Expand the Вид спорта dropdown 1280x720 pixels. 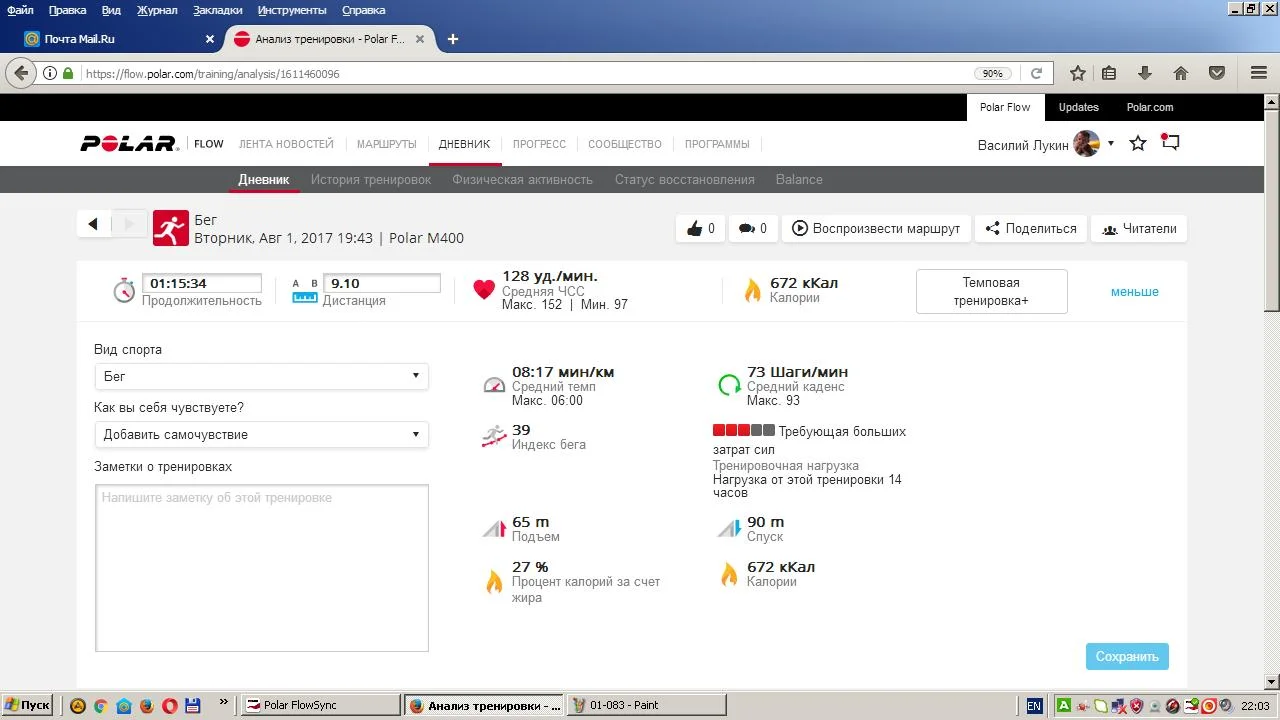pyautogui.click(x=261, y=376)
